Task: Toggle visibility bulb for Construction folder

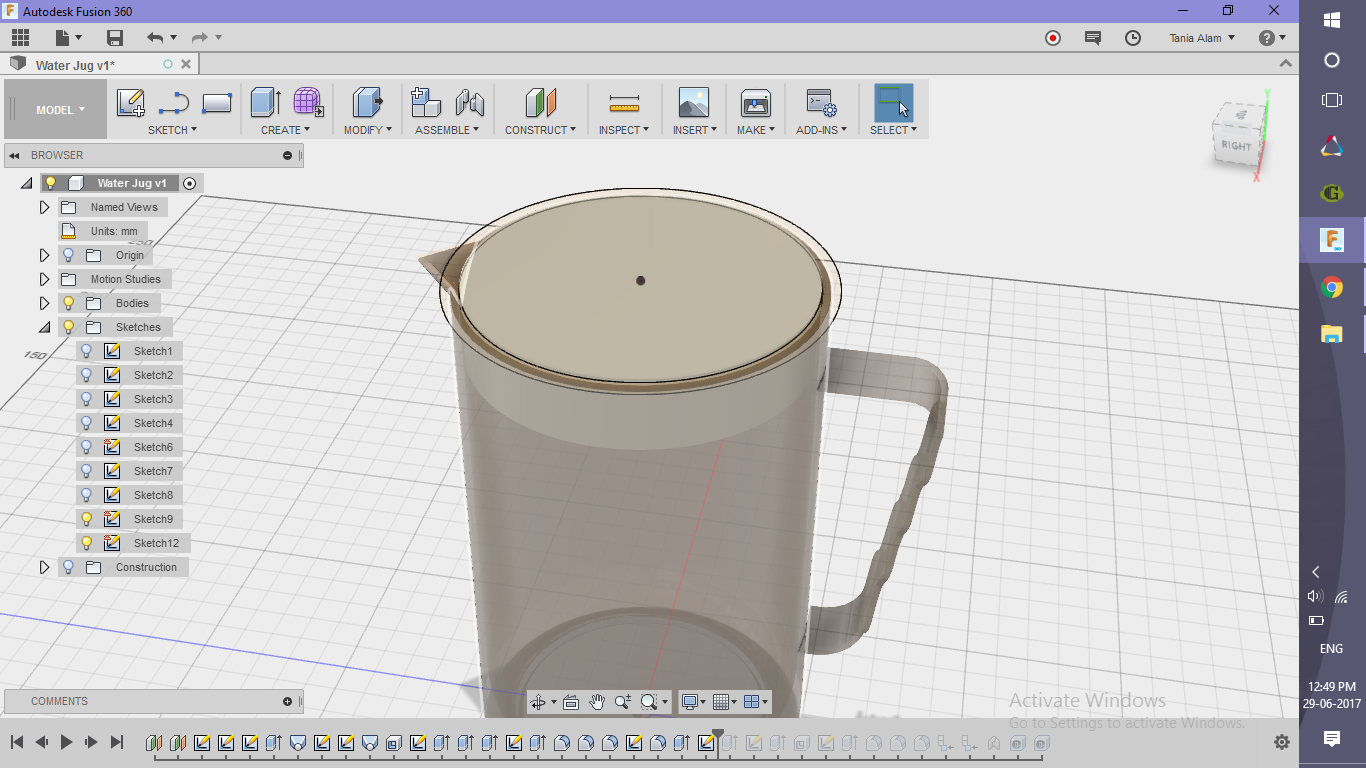Action: [x=69, y=567]
